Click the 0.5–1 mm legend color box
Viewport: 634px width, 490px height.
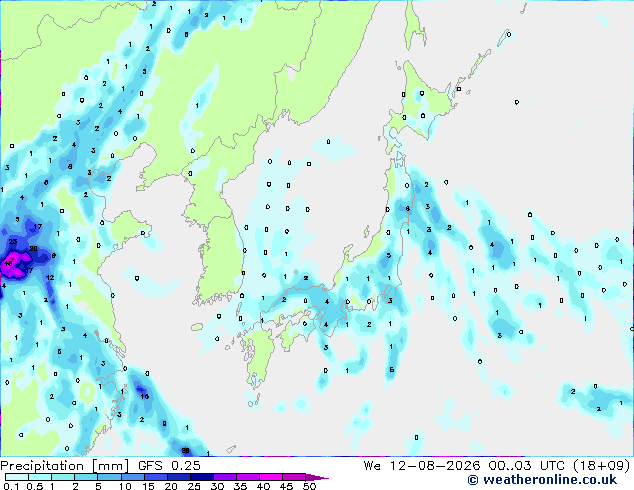coord(40,477)
